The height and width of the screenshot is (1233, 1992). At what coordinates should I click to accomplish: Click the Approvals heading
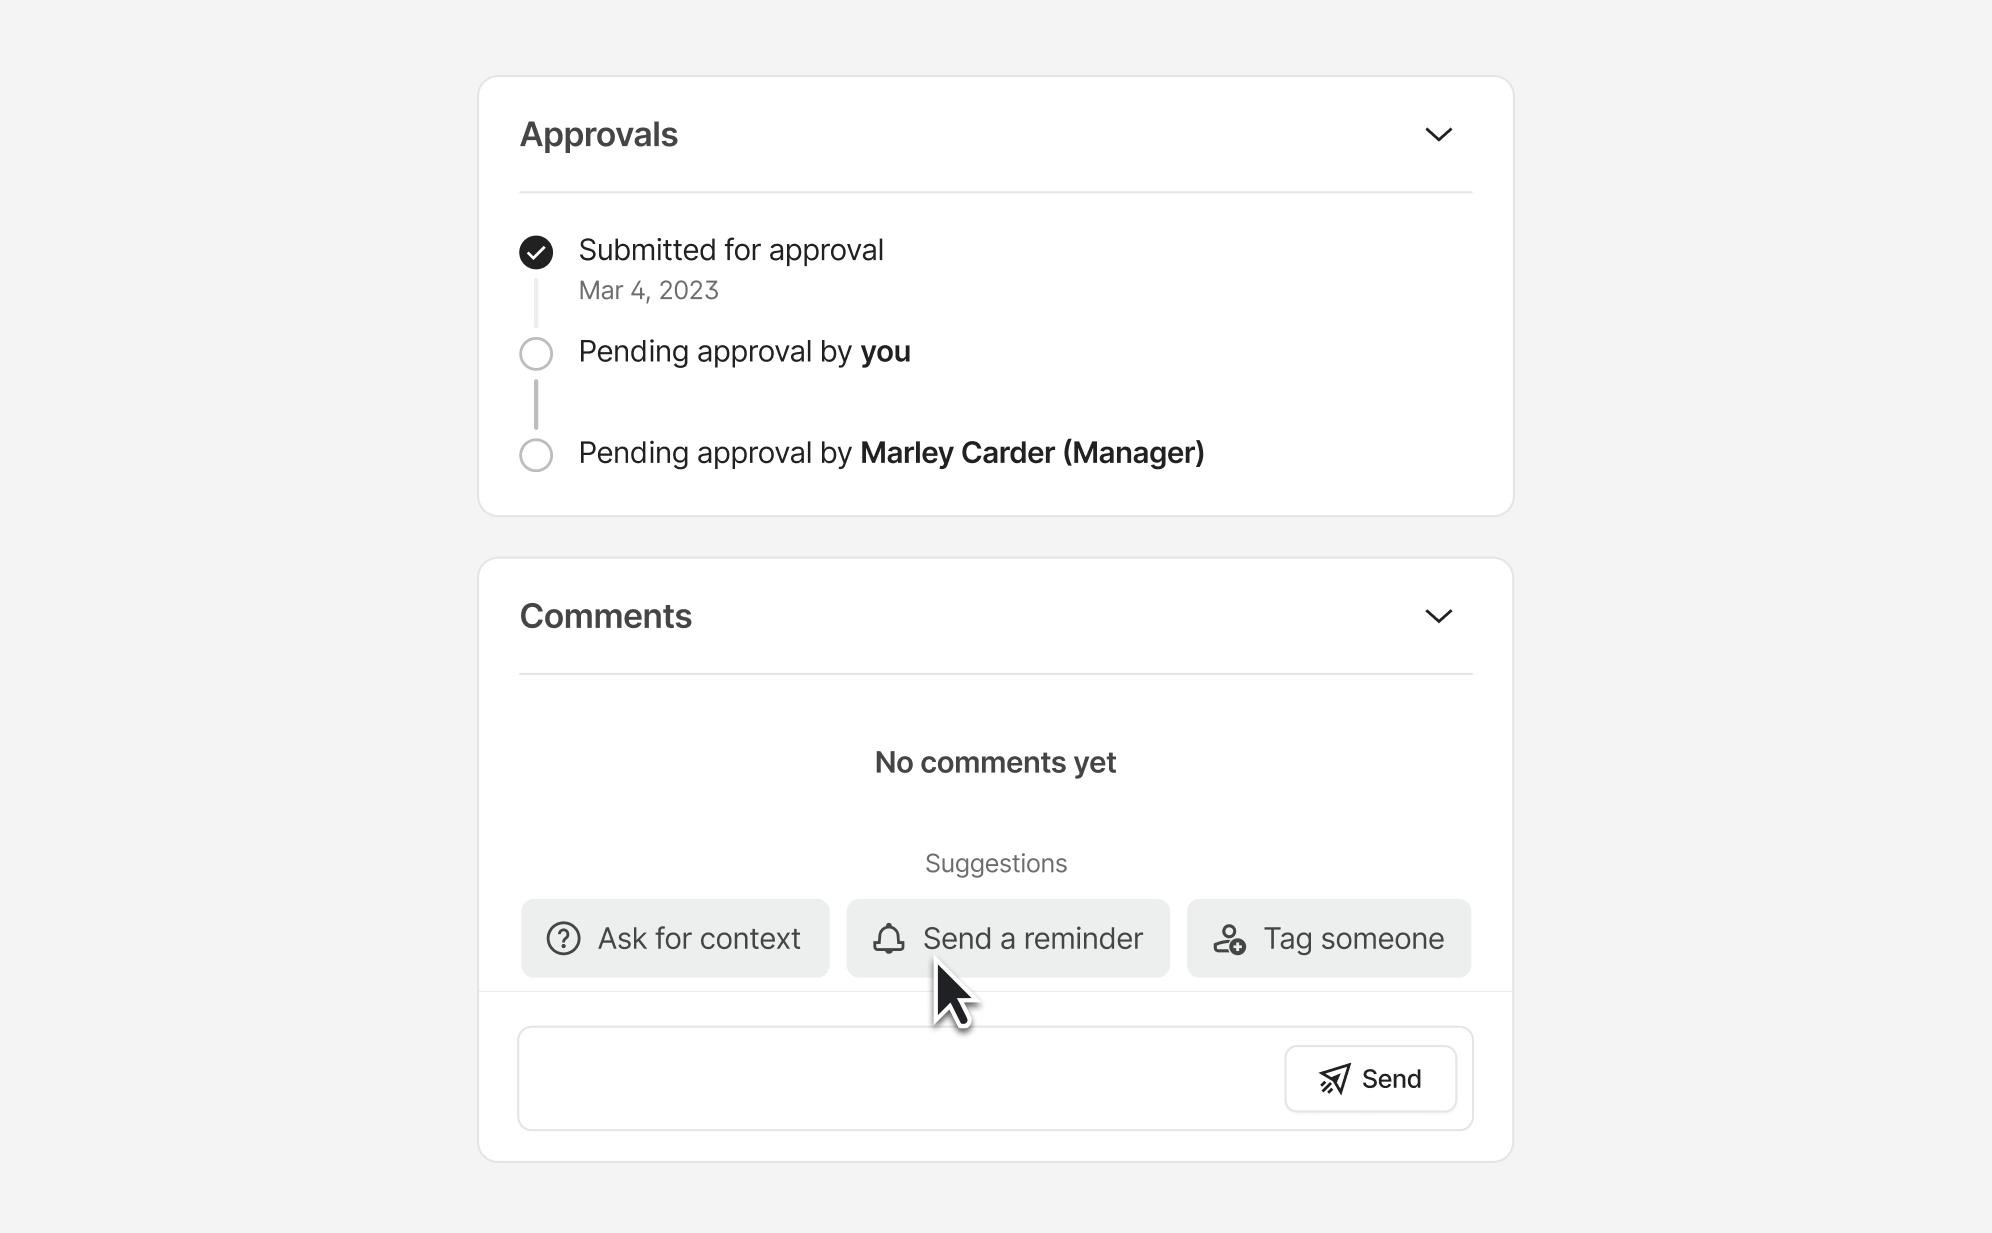pos(598,134)
